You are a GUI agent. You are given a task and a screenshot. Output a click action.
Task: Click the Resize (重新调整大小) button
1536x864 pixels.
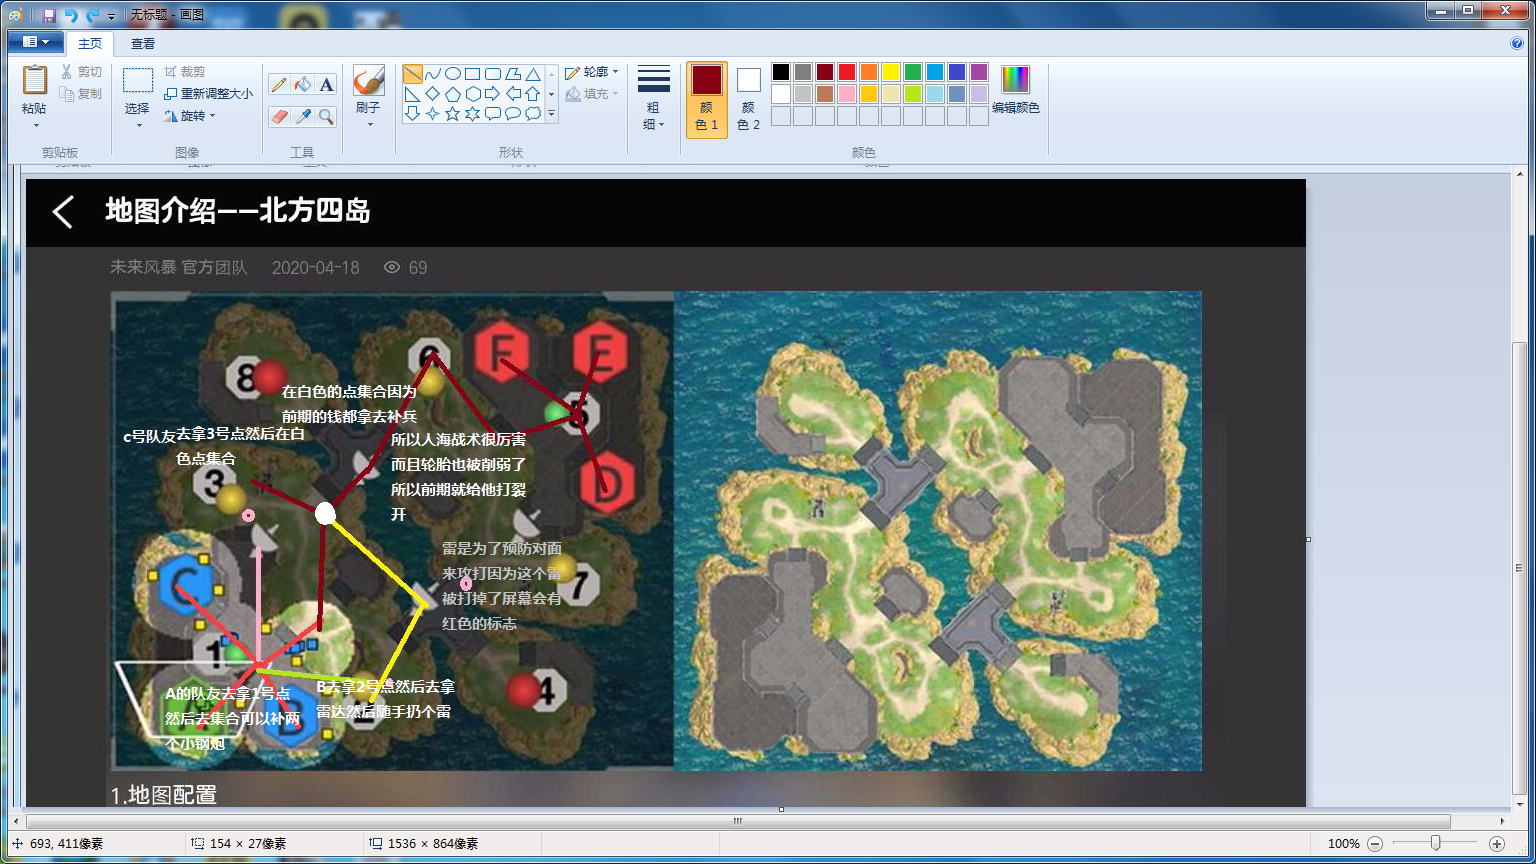208,93
